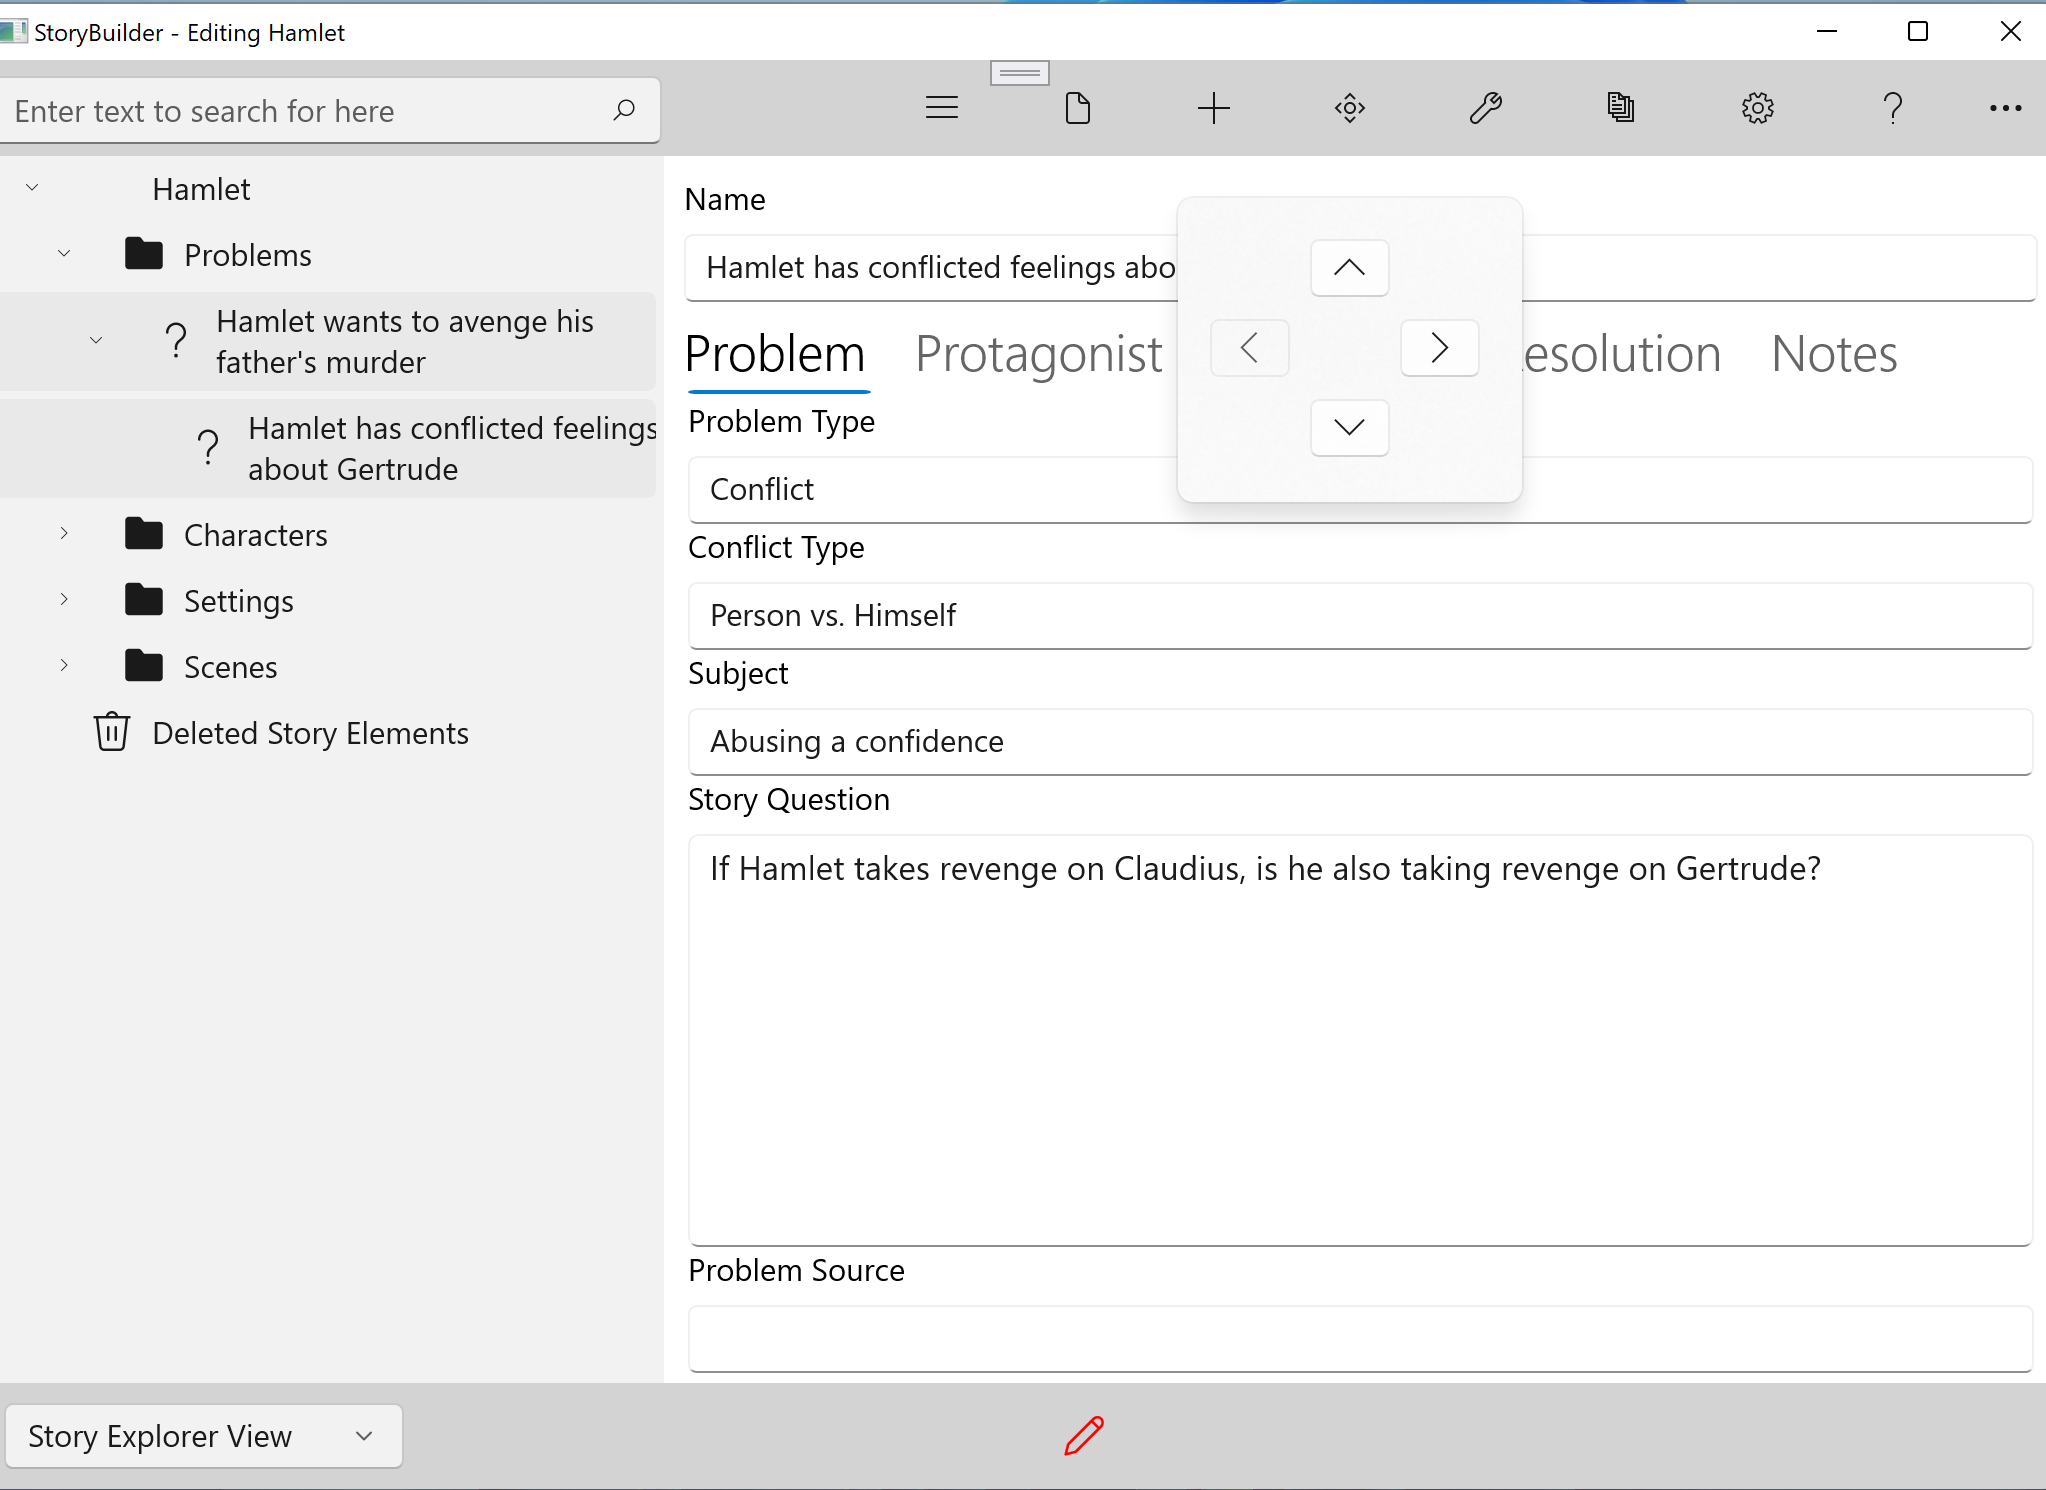Move element up using the up arrow button
This screenshot has height=1490, width=2046.
1349,268
